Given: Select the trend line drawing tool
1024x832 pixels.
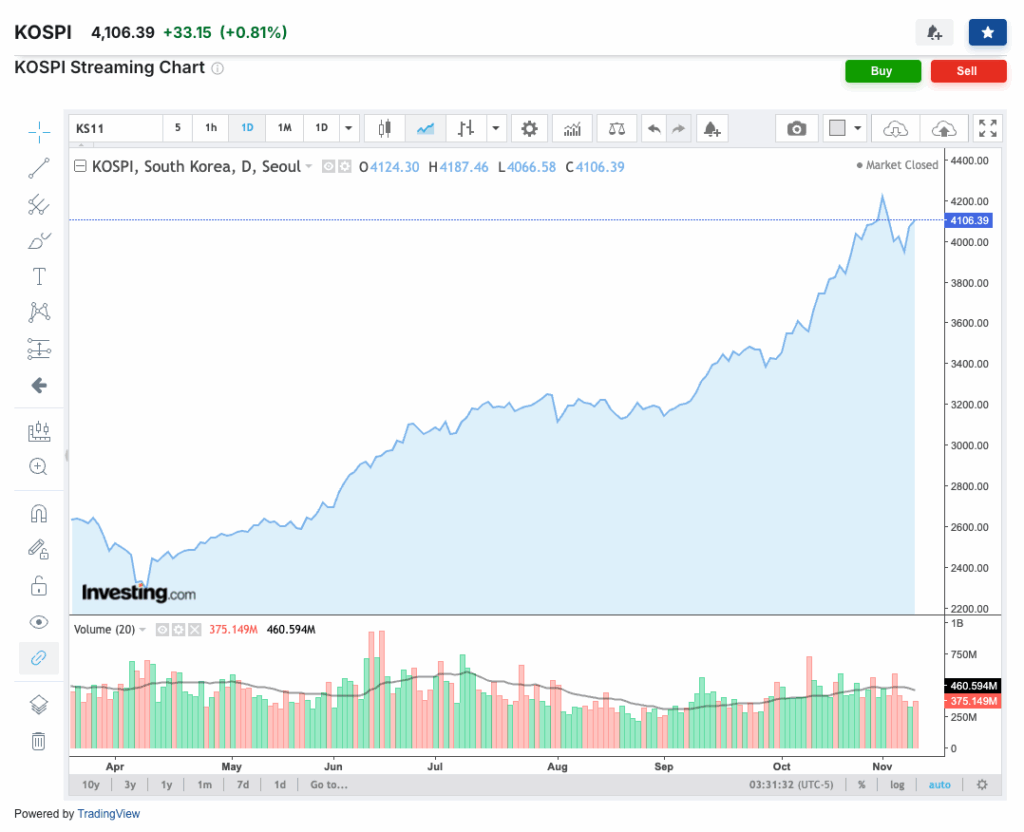Looking at the screenshot, I should (38, 167).
